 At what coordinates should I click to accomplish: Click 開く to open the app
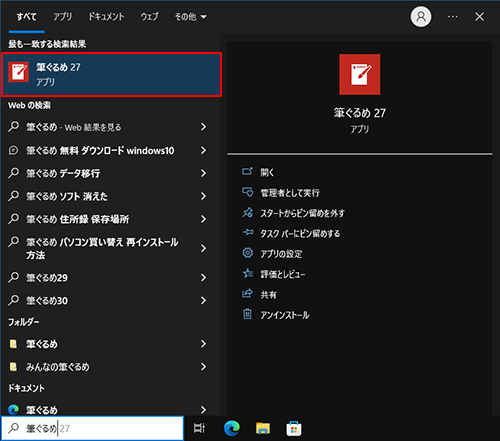(267, 172)
